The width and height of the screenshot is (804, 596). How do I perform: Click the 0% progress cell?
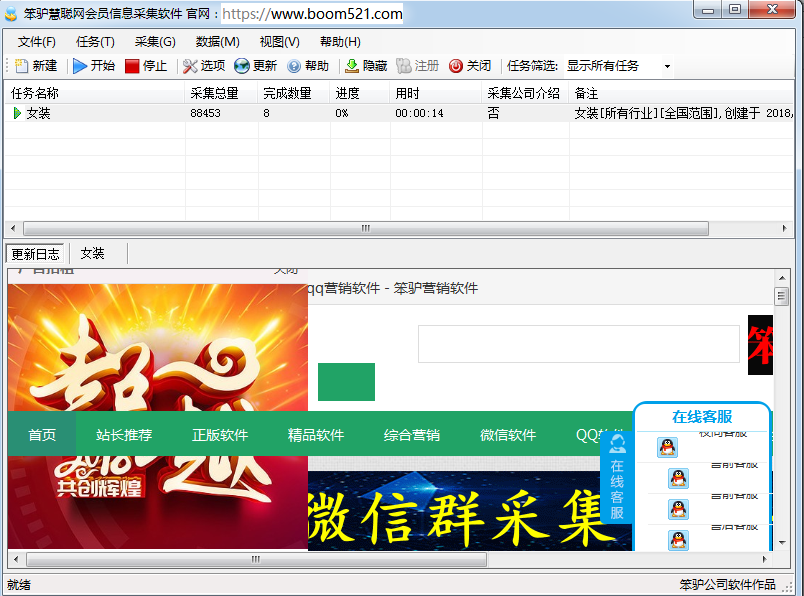pos(342,113)
